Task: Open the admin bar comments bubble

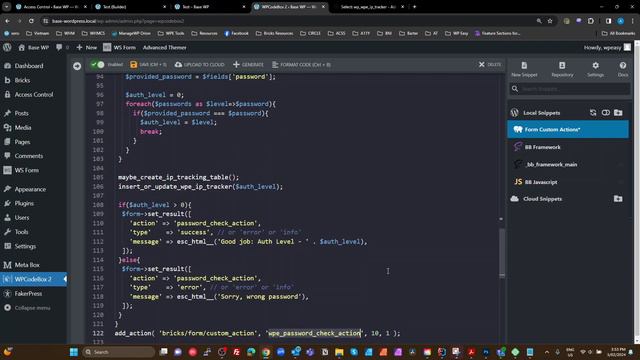Action: [62, 47]
